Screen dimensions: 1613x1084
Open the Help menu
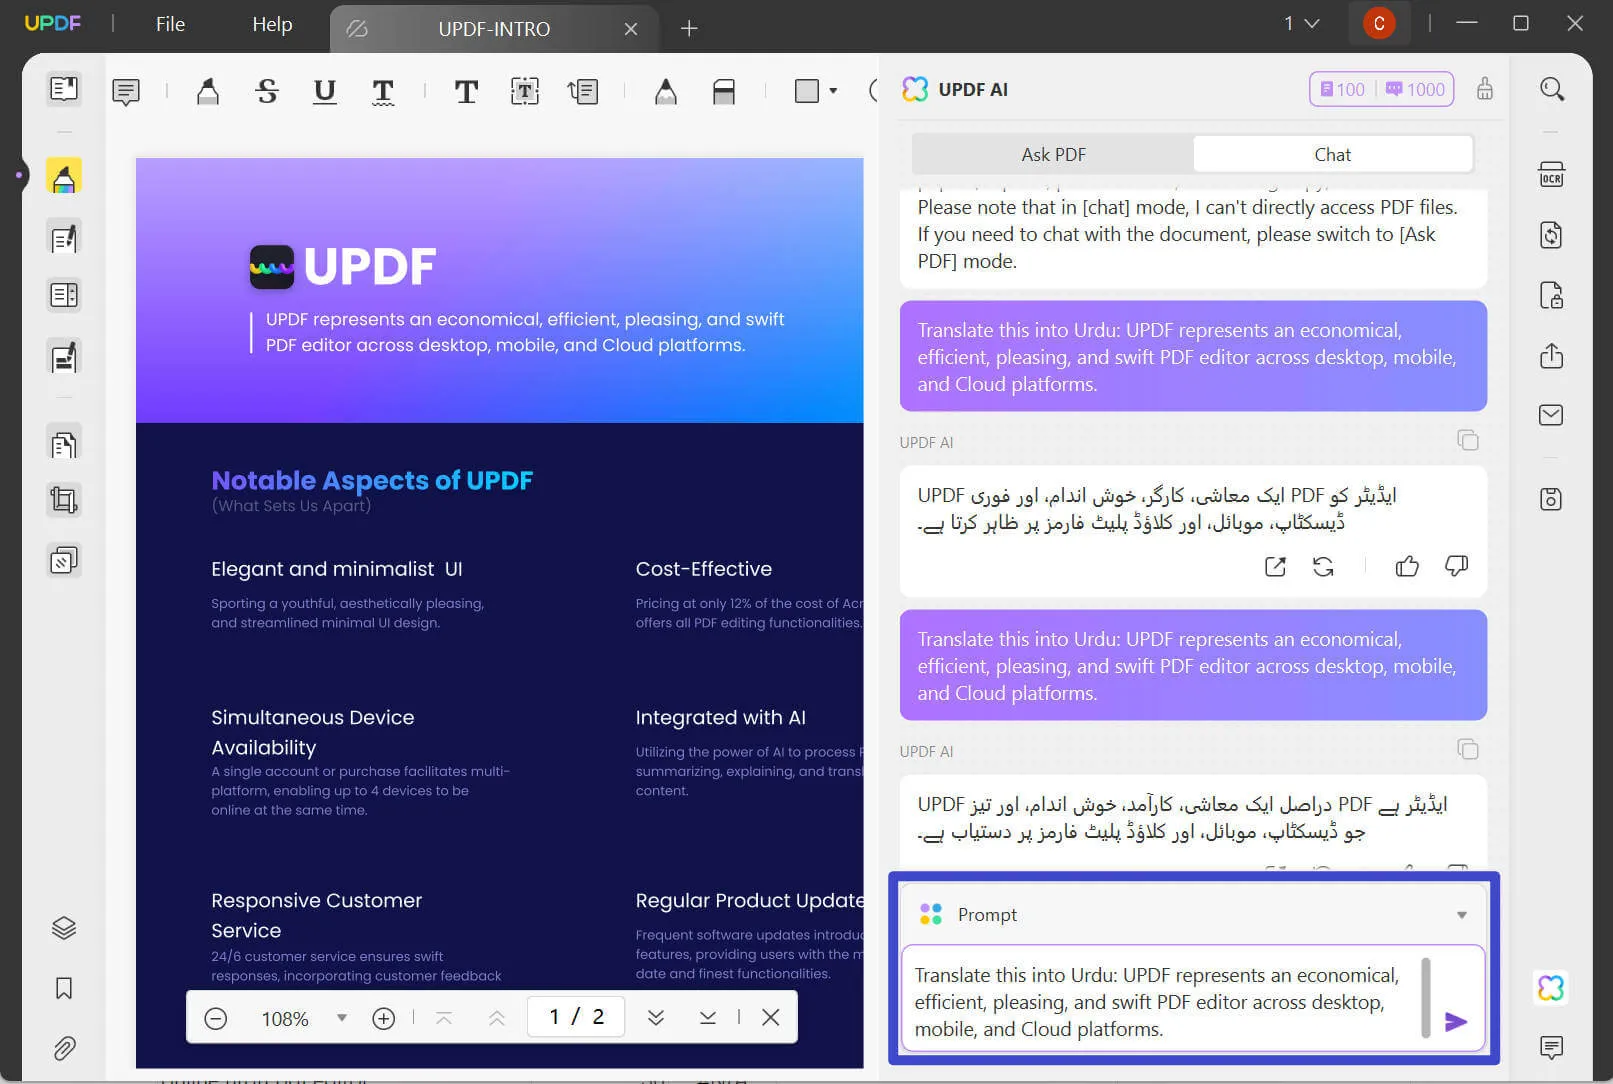[x=272, y=24]
